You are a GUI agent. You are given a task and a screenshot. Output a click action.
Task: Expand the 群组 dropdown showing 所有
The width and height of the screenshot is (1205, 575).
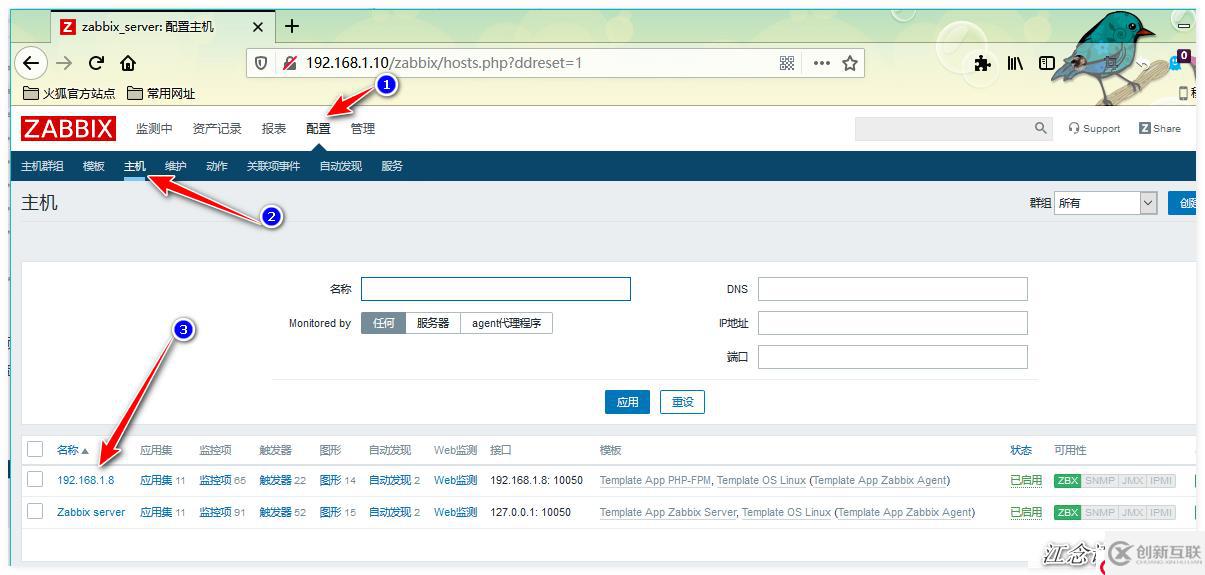pyautogui.click(x=1105, y=203)
